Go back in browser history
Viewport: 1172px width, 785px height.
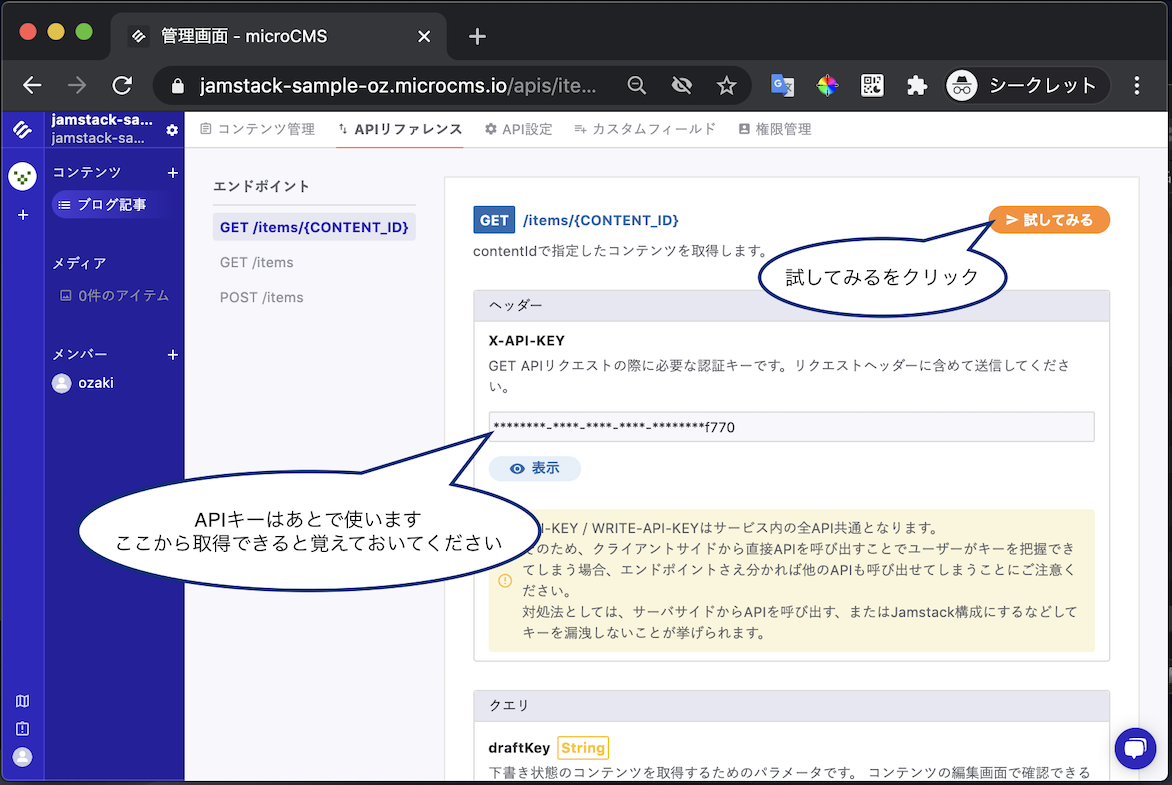click(x=32, y=85)
